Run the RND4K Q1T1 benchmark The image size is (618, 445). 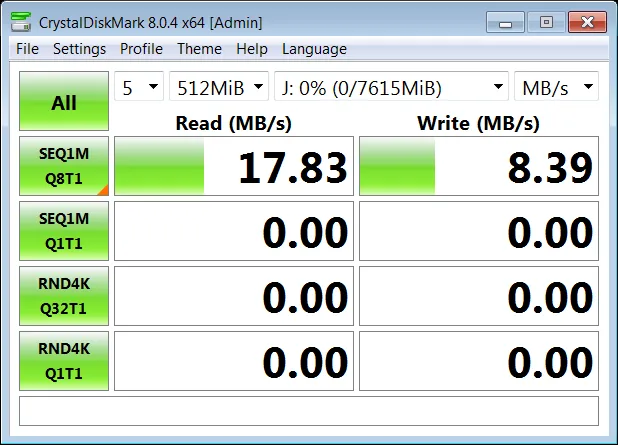pyautogui.click(x=64, y=361)
